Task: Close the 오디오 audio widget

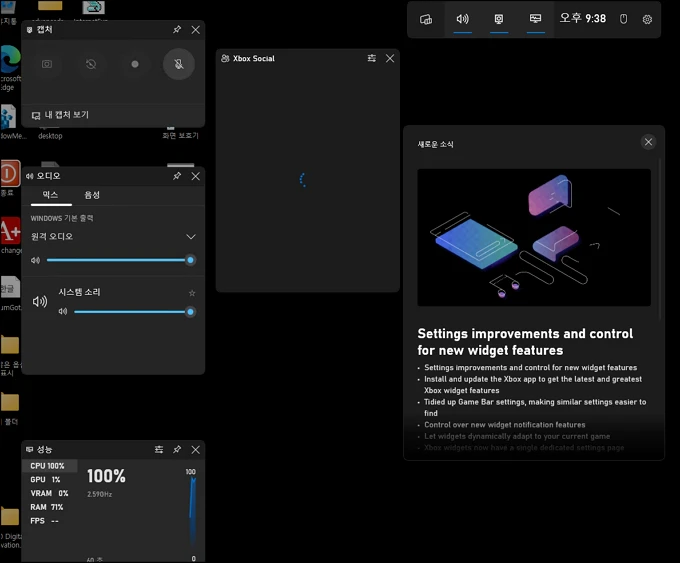Action: 196,176
